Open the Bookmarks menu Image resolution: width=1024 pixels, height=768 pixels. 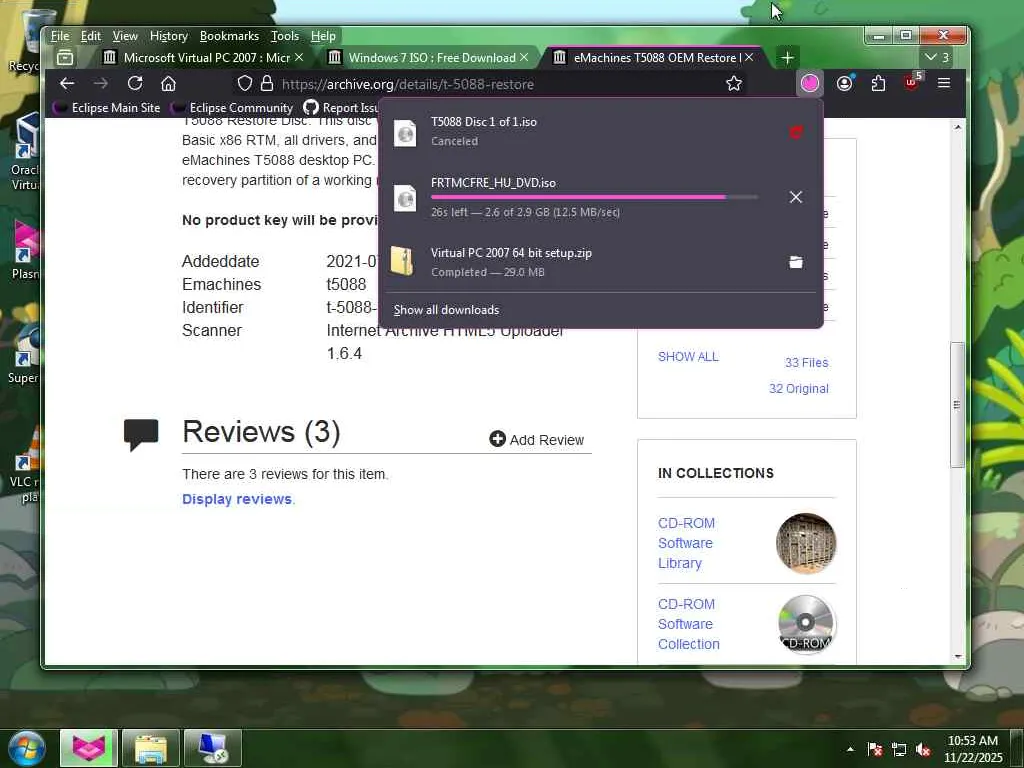(x=229, y=36)
